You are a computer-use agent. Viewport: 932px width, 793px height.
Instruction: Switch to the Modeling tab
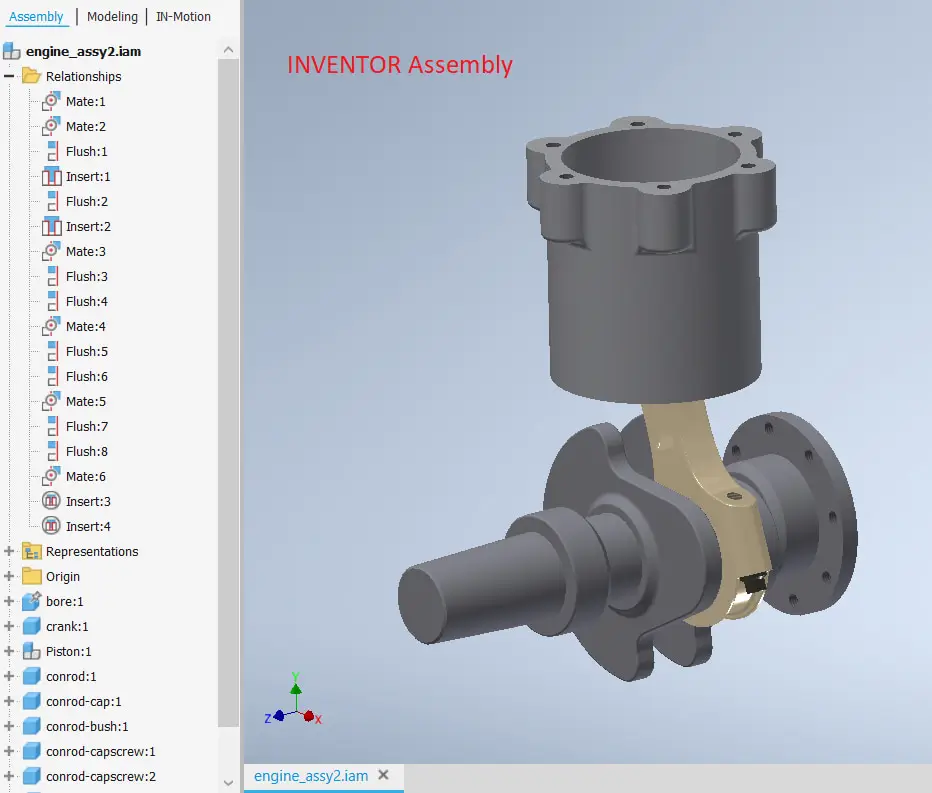click(x=111, y=16)
